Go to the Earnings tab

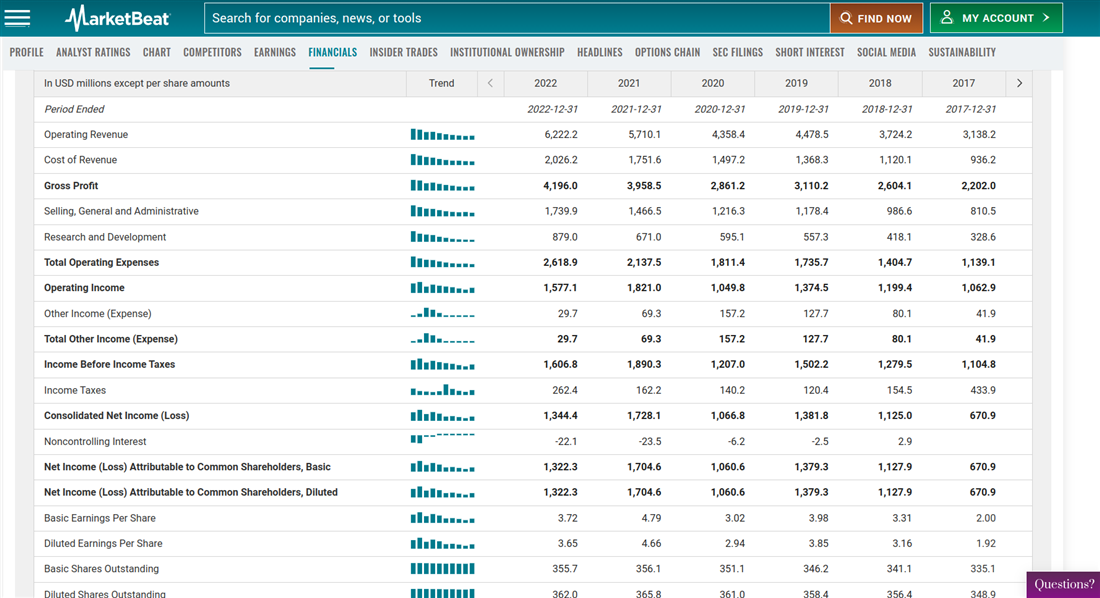275,52
